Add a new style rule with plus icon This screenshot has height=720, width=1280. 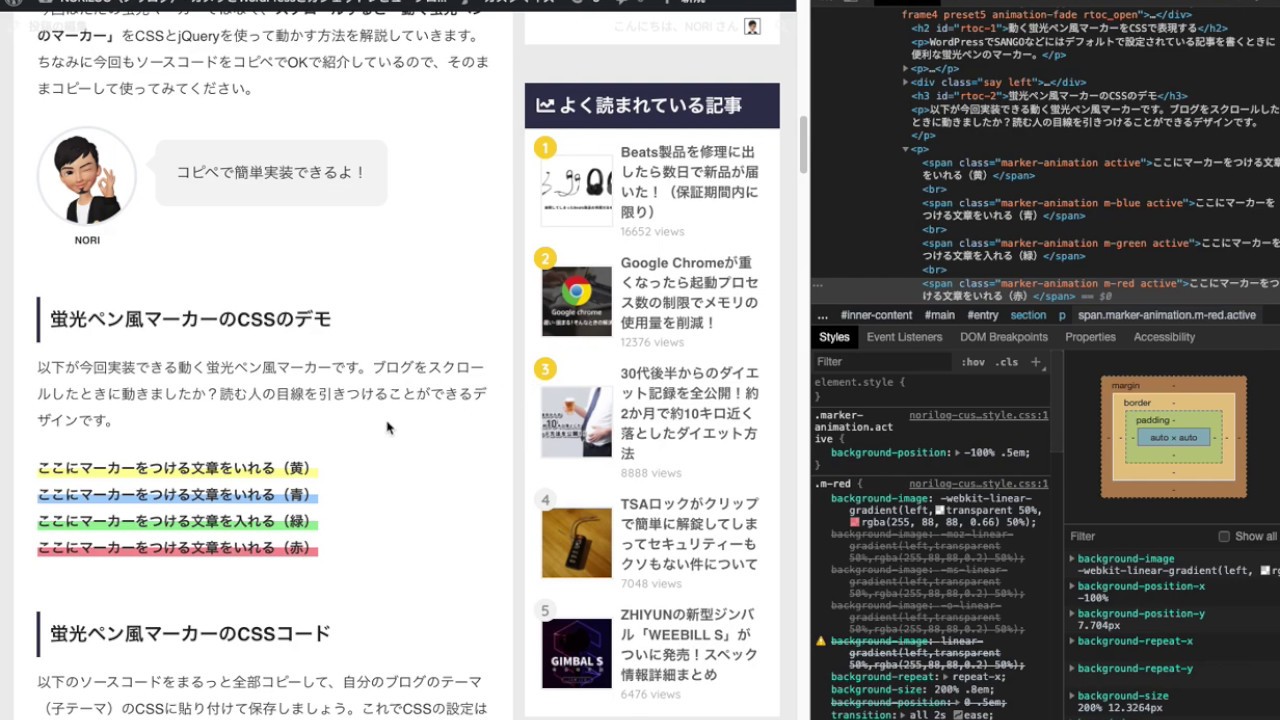(x=1036, y=362)
